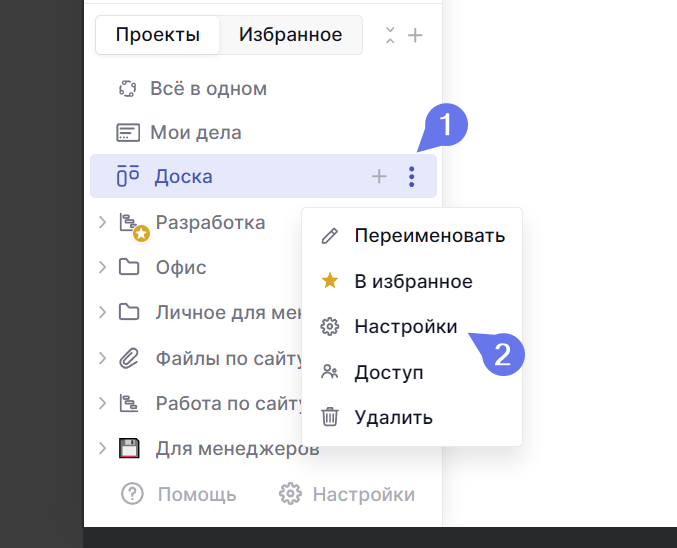Click the Мои дела list icon
This screenshot has width=677, height=548.
[127, 133]
